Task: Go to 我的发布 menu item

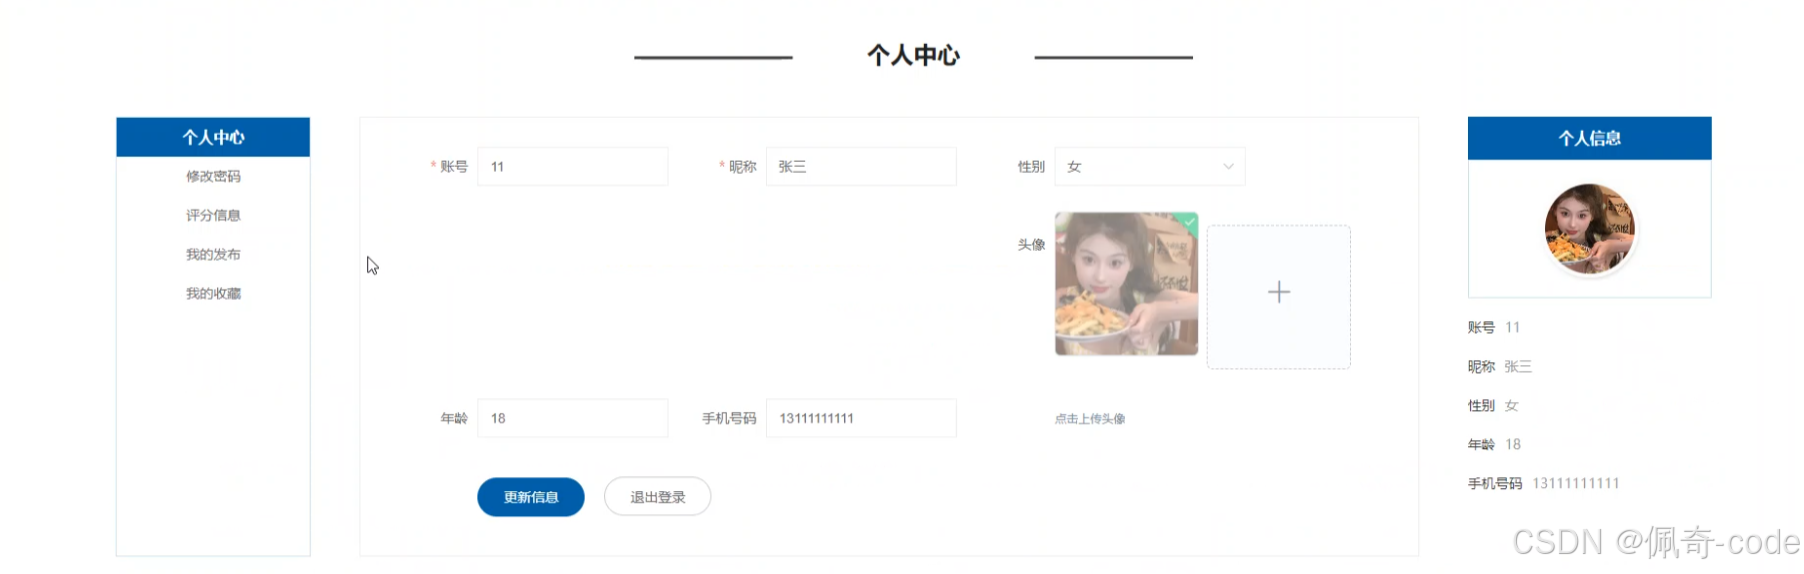Action: [213, 254]
